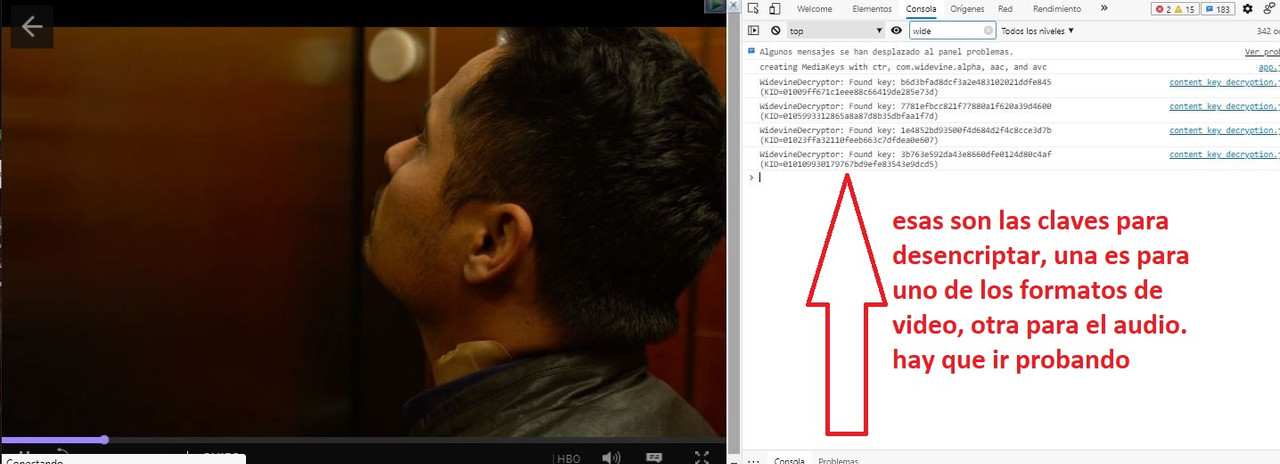Image resolution: width=1280 pixels, height=464 pixels.
Task: Open the Red tab
Action: coord(1005,9)
